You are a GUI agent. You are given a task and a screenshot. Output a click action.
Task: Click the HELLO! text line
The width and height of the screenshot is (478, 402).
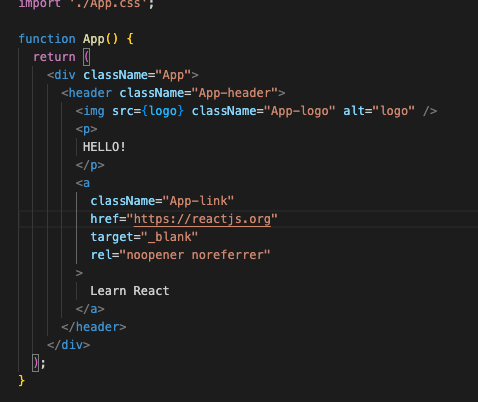pos(104,147)
